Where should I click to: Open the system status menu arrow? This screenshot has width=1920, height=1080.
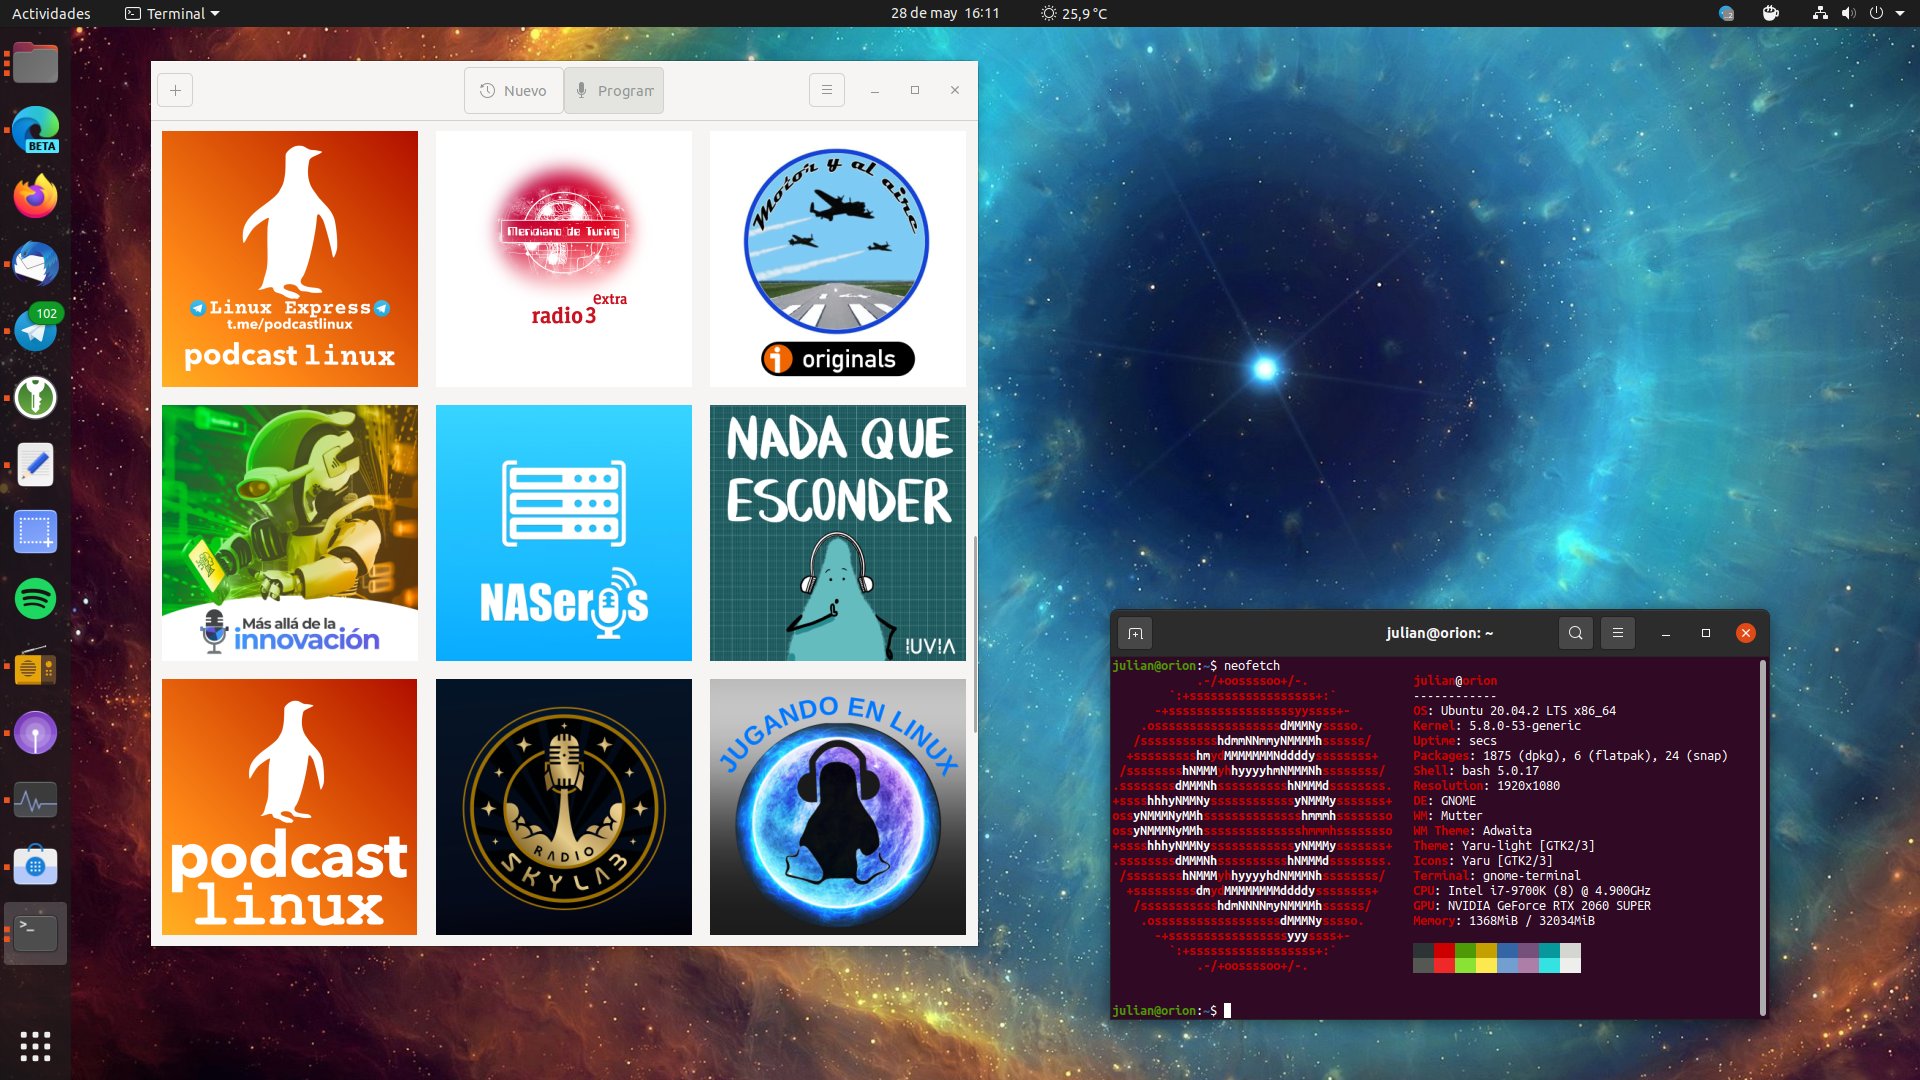coord(1899,13)
